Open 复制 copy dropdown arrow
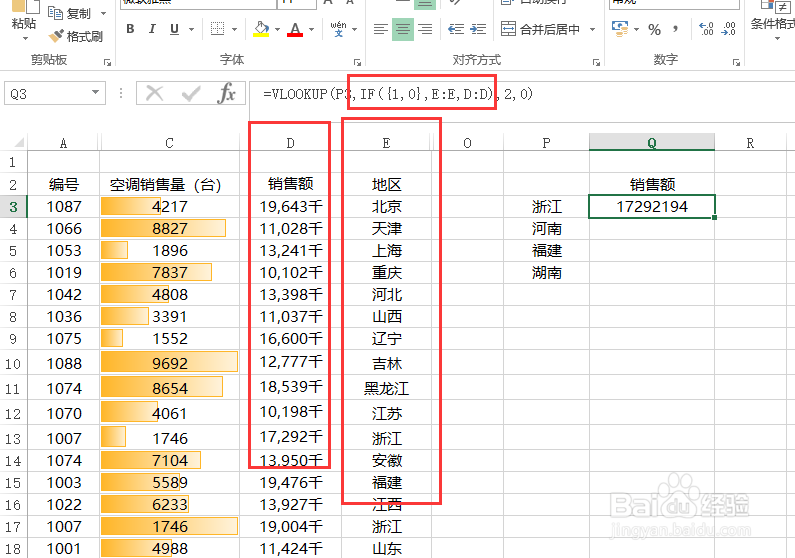This screenshot has height=558, width=795. pos(103,13)
